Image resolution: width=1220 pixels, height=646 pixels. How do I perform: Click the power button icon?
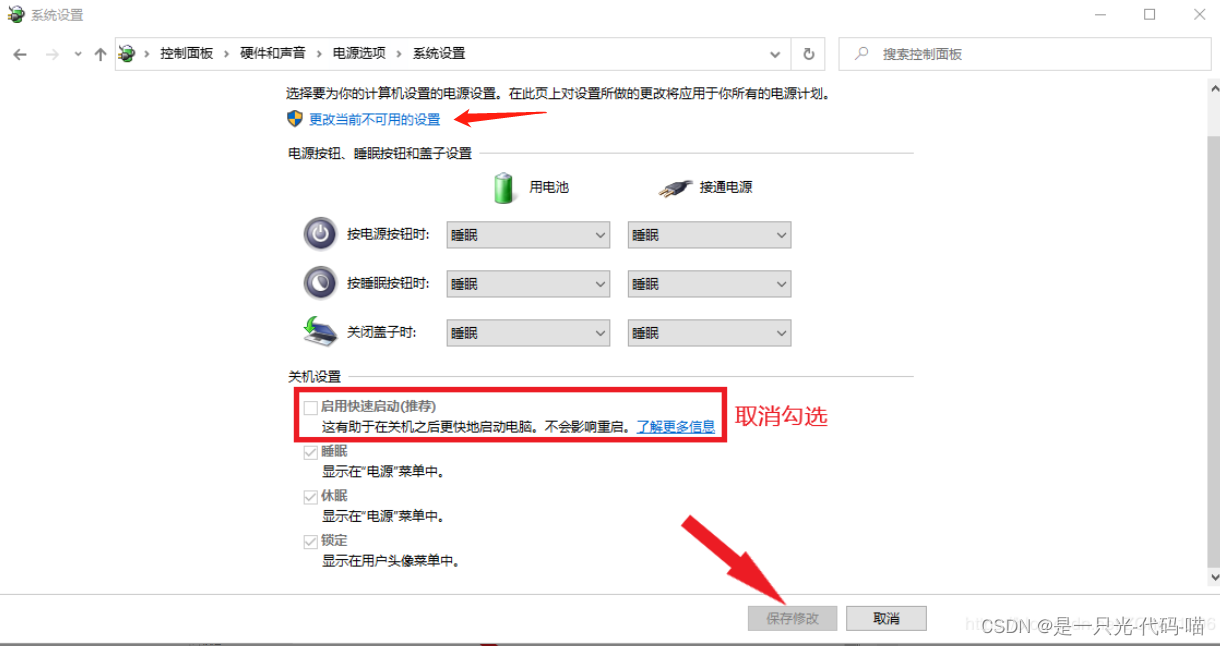pyautogui.click(x=320, y=234)
